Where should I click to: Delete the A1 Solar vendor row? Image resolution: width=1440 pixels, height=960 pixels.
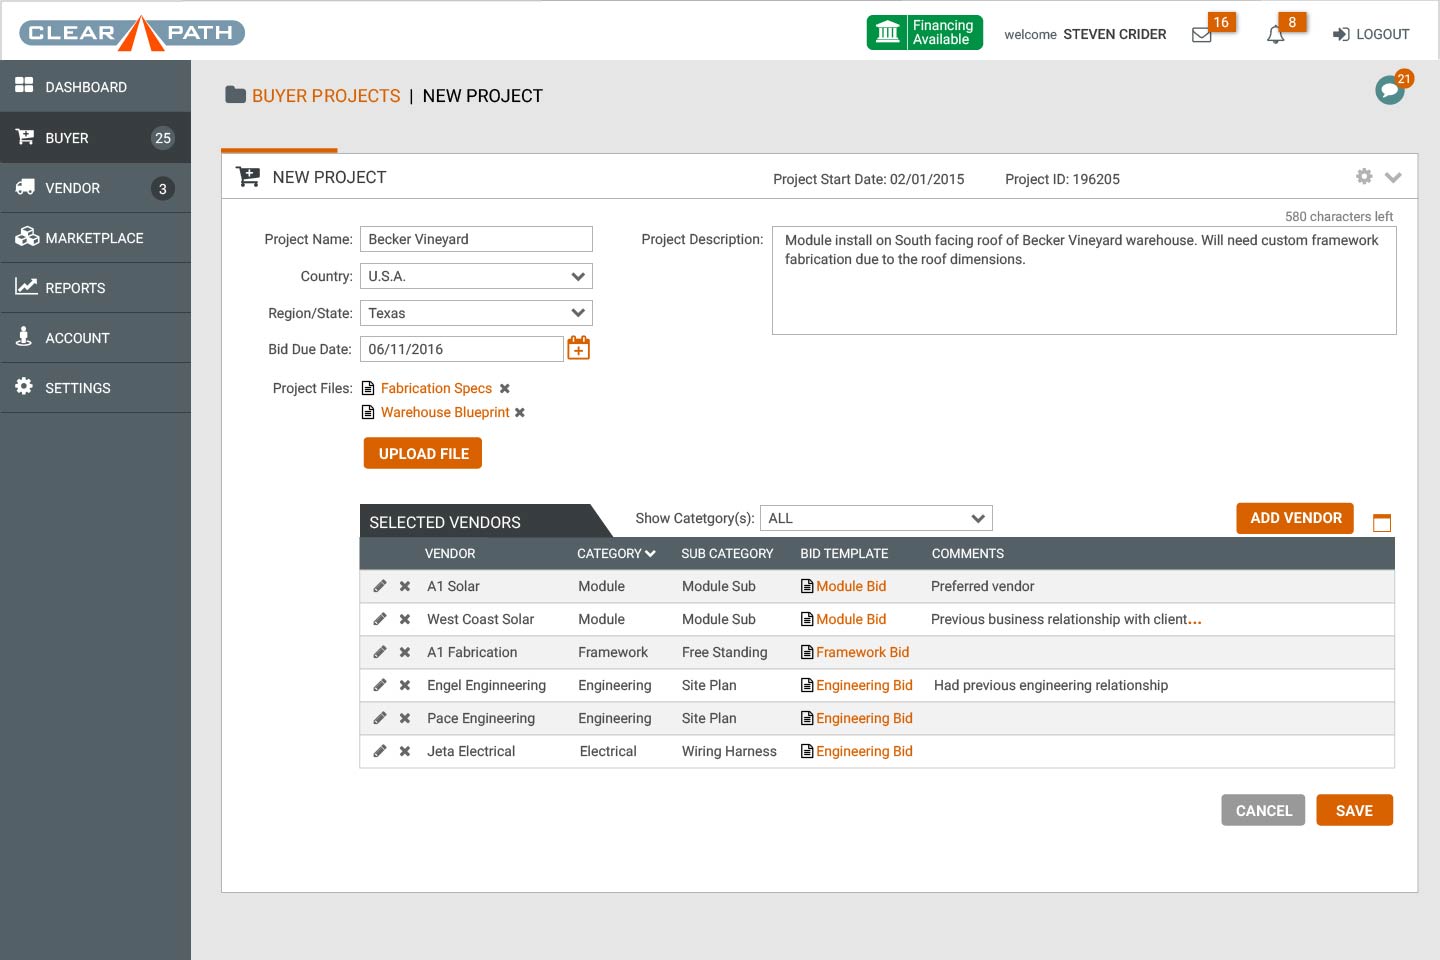click(405, 586)
